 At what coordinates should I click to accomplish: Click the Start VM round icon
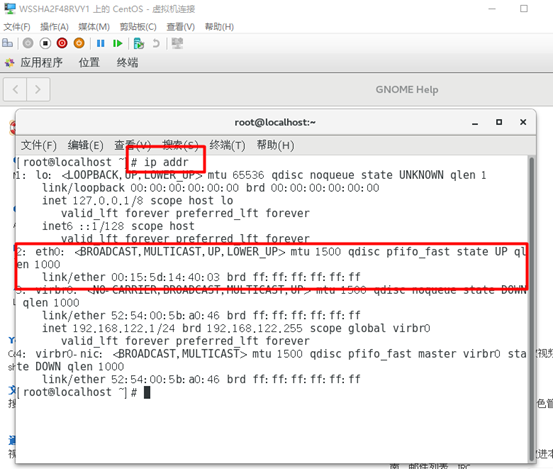pyautogui.click(x=28, y=43)
